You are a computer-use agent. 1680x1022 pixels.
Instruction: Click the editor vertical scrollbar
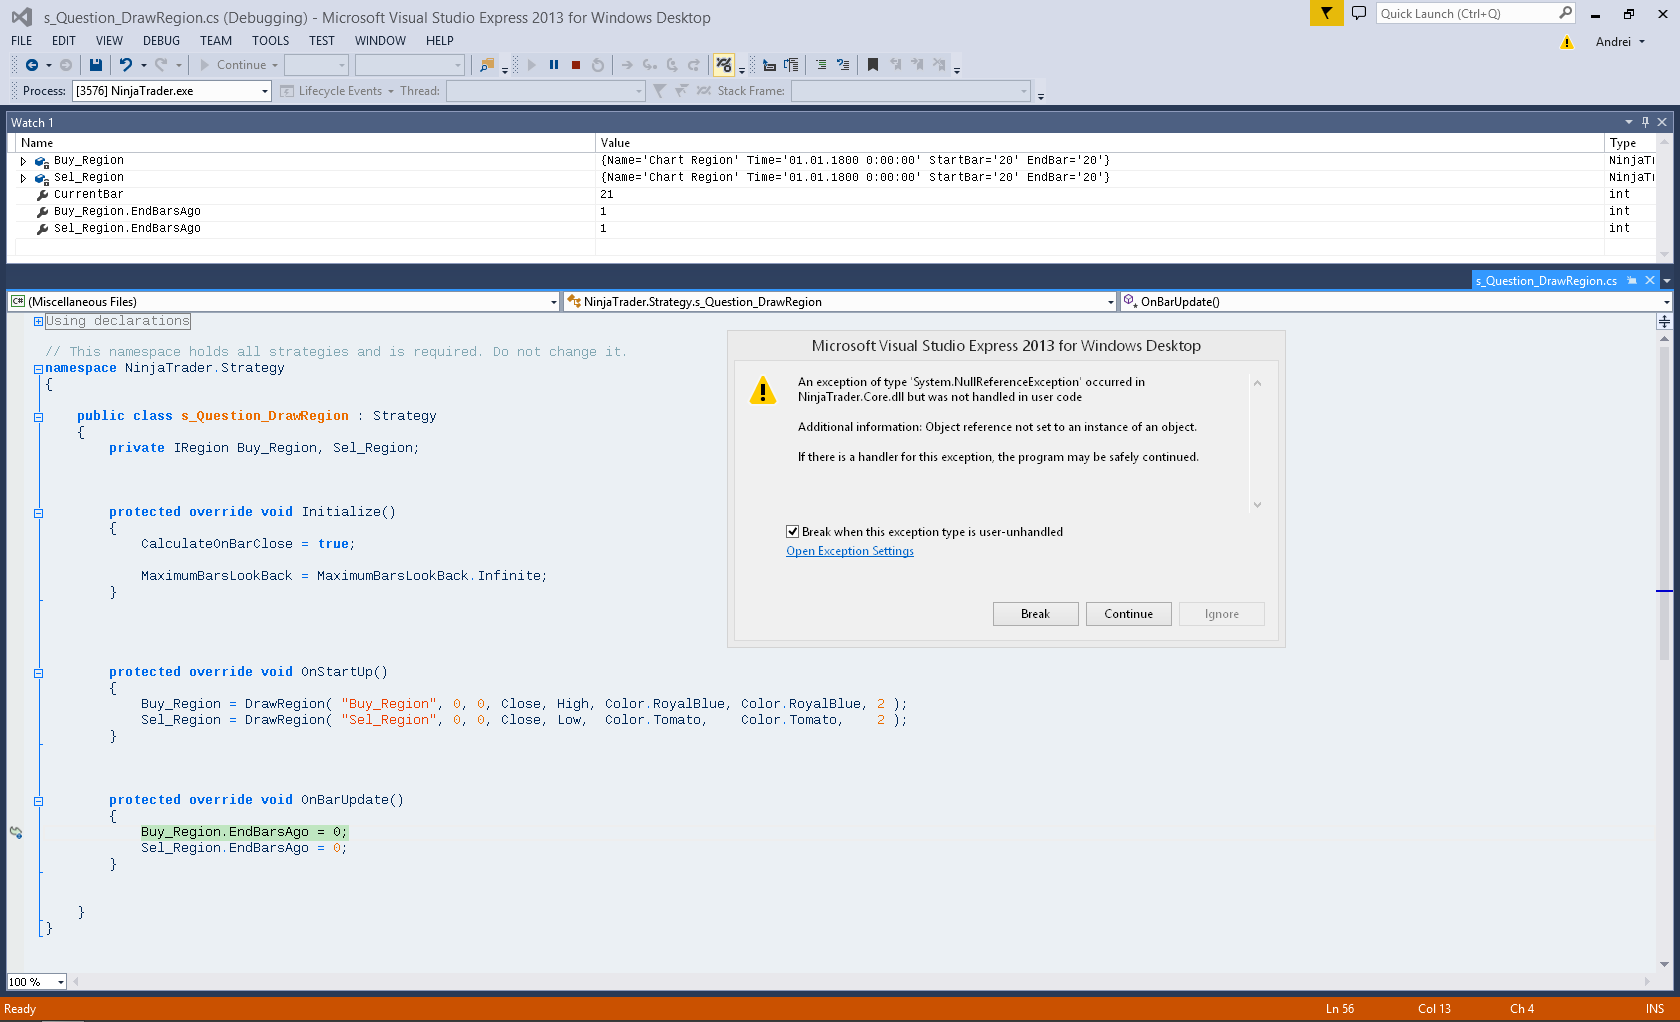tap(1664, 650)
